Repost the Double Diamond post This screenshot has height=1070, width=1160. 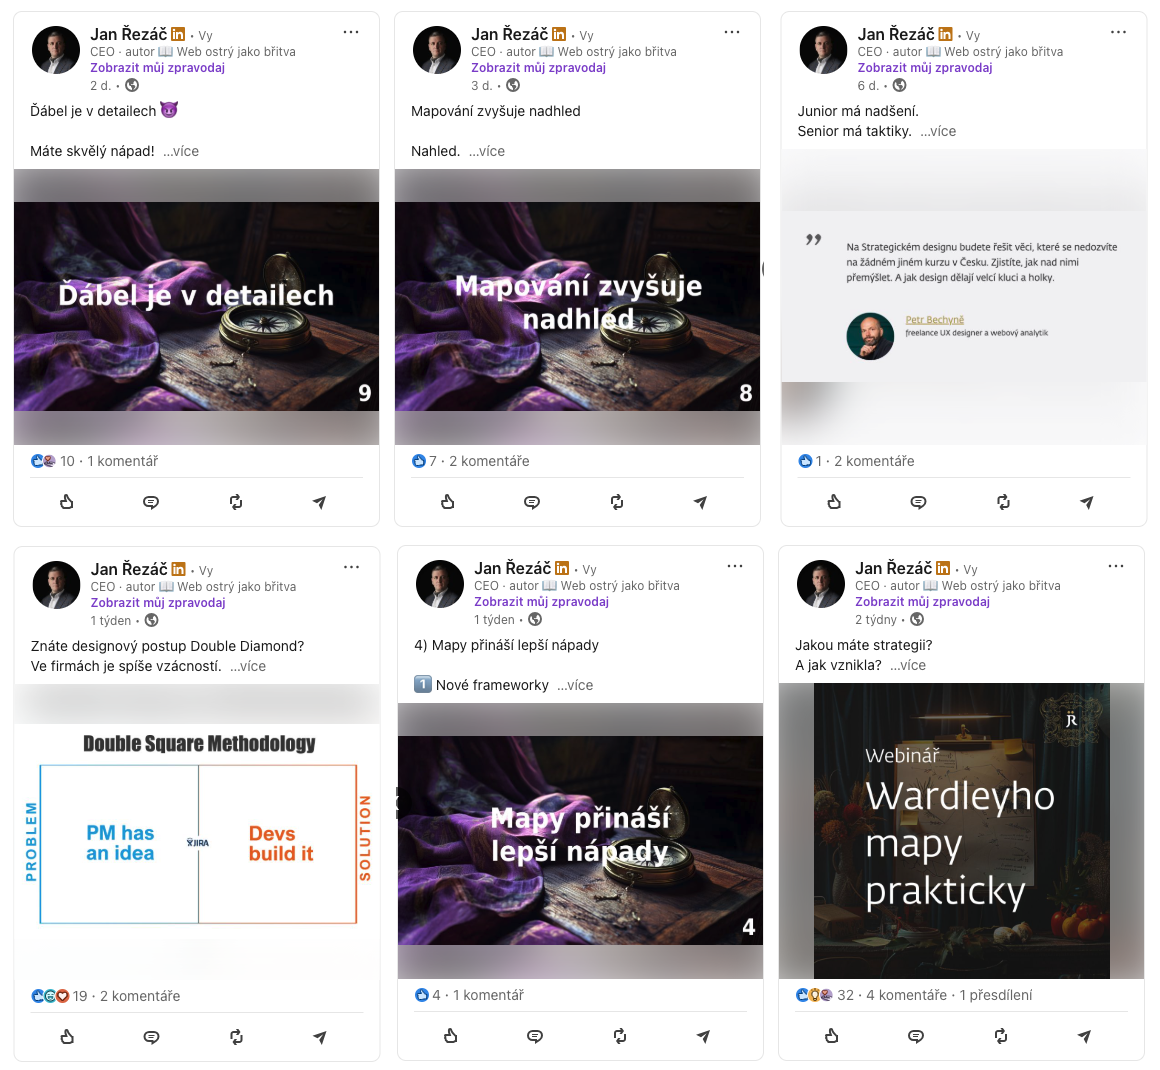[236, 1037]
